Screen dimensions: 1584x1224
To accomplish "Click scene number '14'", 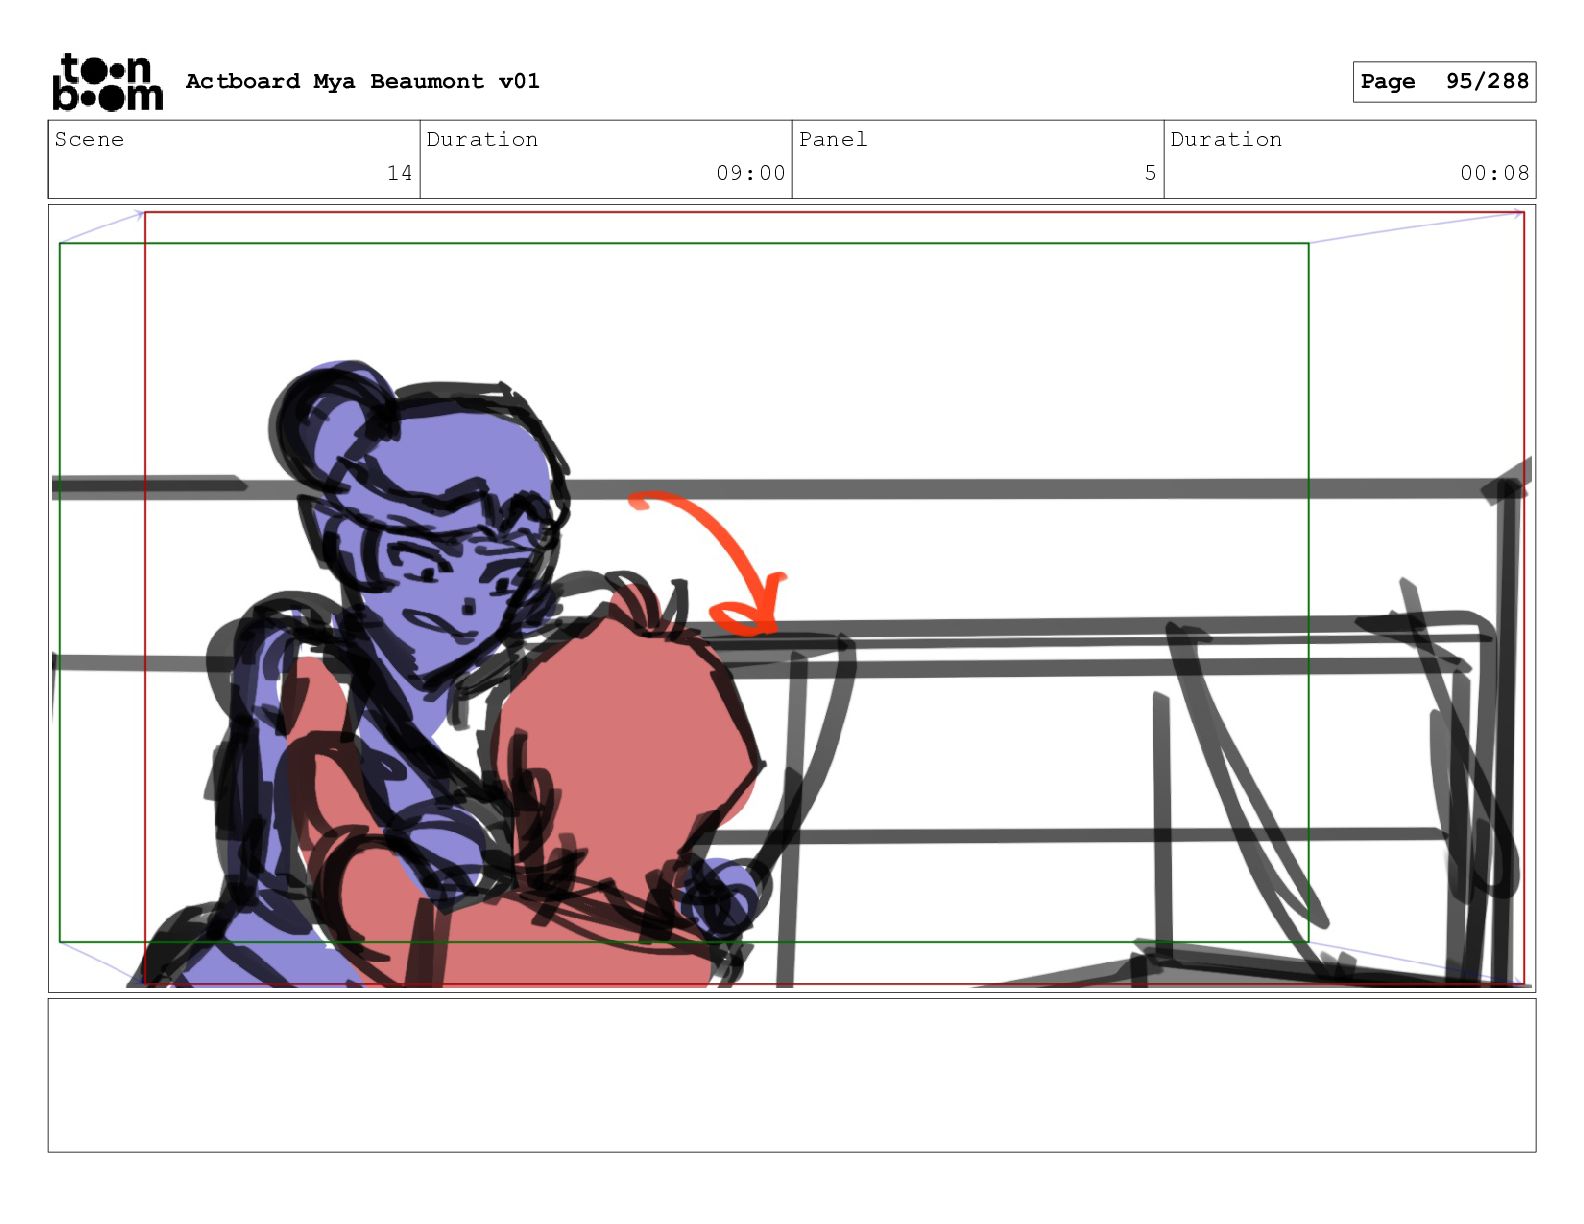I will (x=400, y=173).
